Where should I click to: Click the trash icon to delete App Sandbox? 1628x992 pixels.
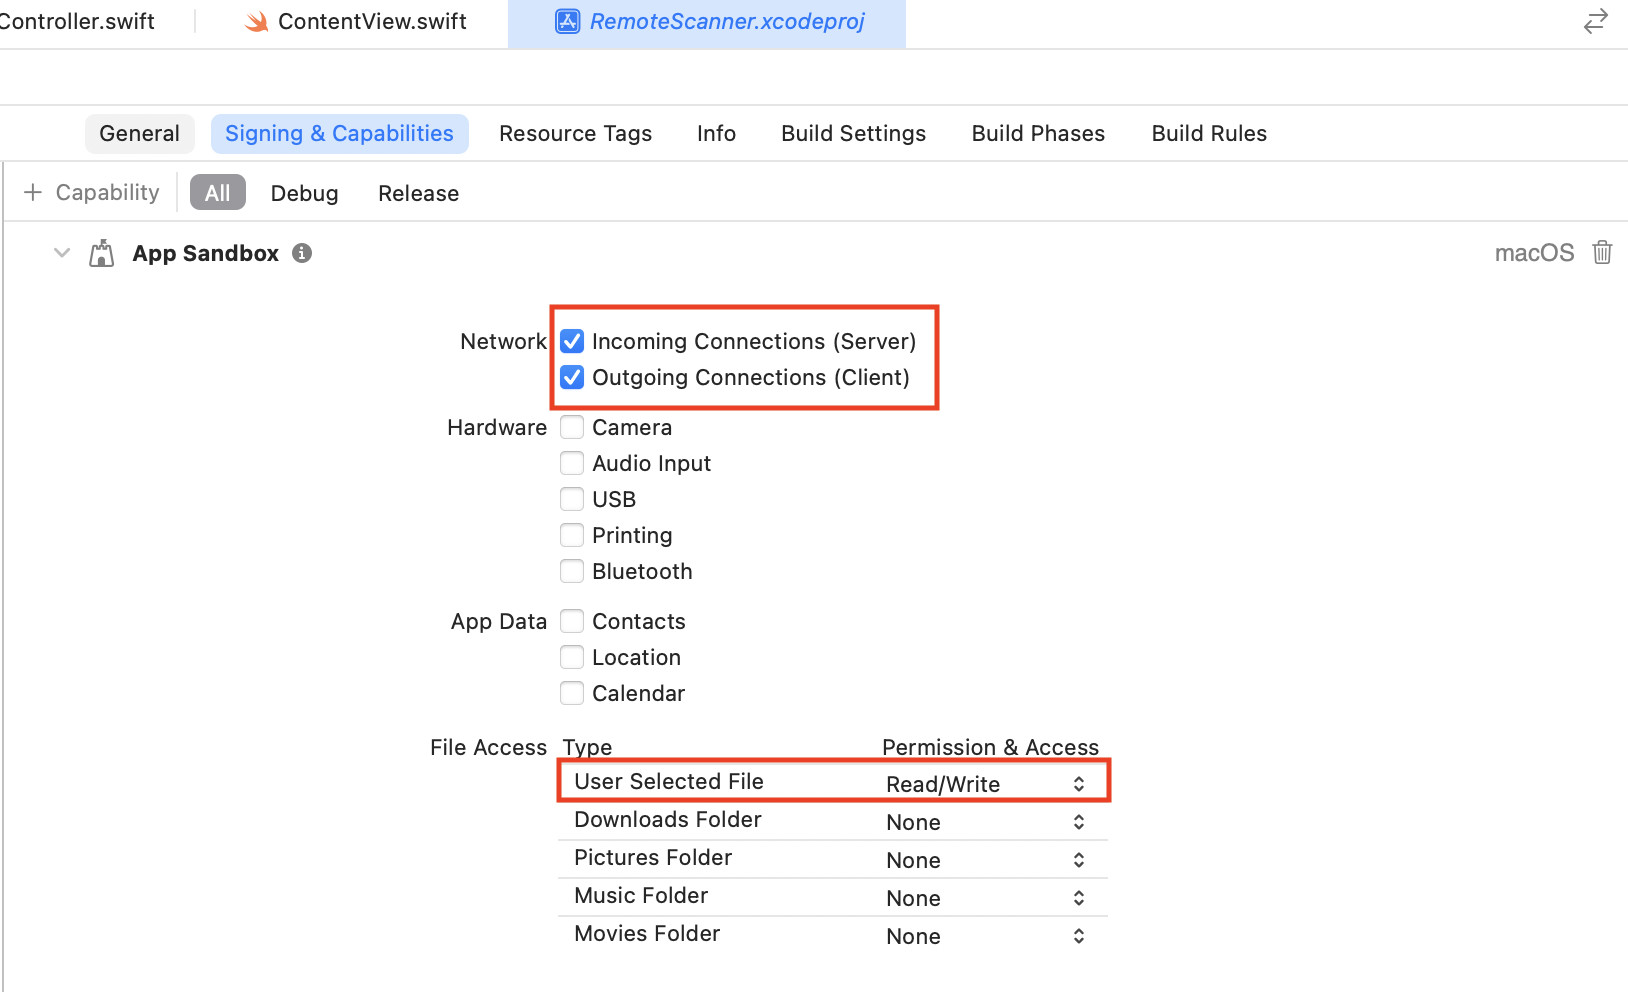pyautogui.click(x=1602, y=252)
